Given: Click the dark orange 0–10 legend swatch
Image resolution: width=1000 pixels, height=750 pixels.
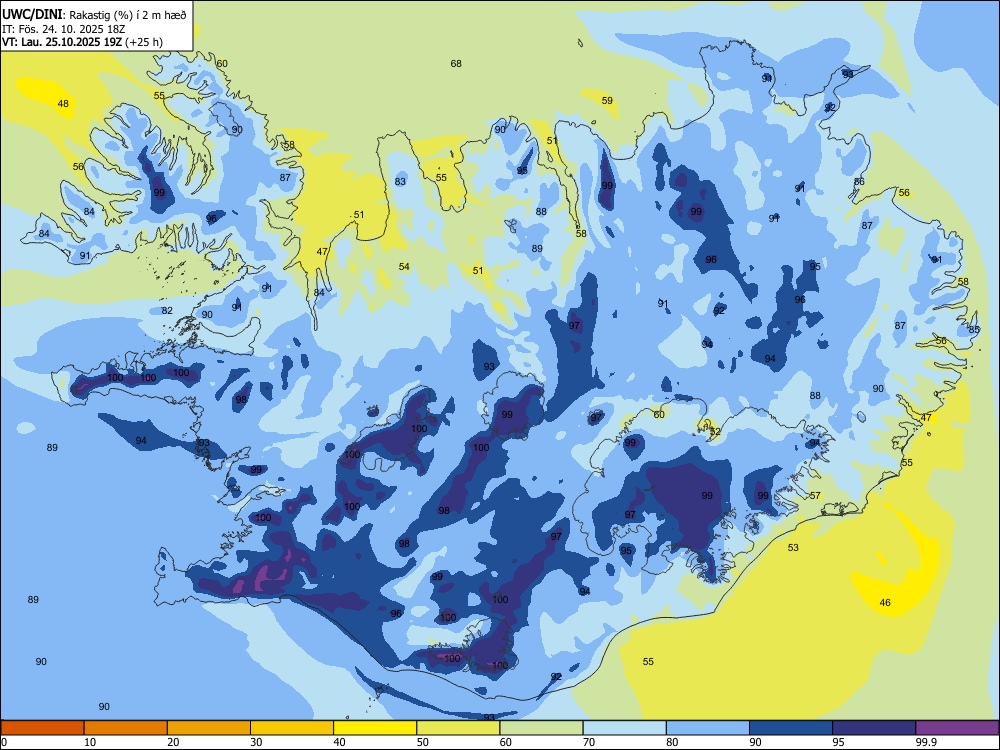Looking at the screenshot, I should pyautogui.click(x=42, y=728).
